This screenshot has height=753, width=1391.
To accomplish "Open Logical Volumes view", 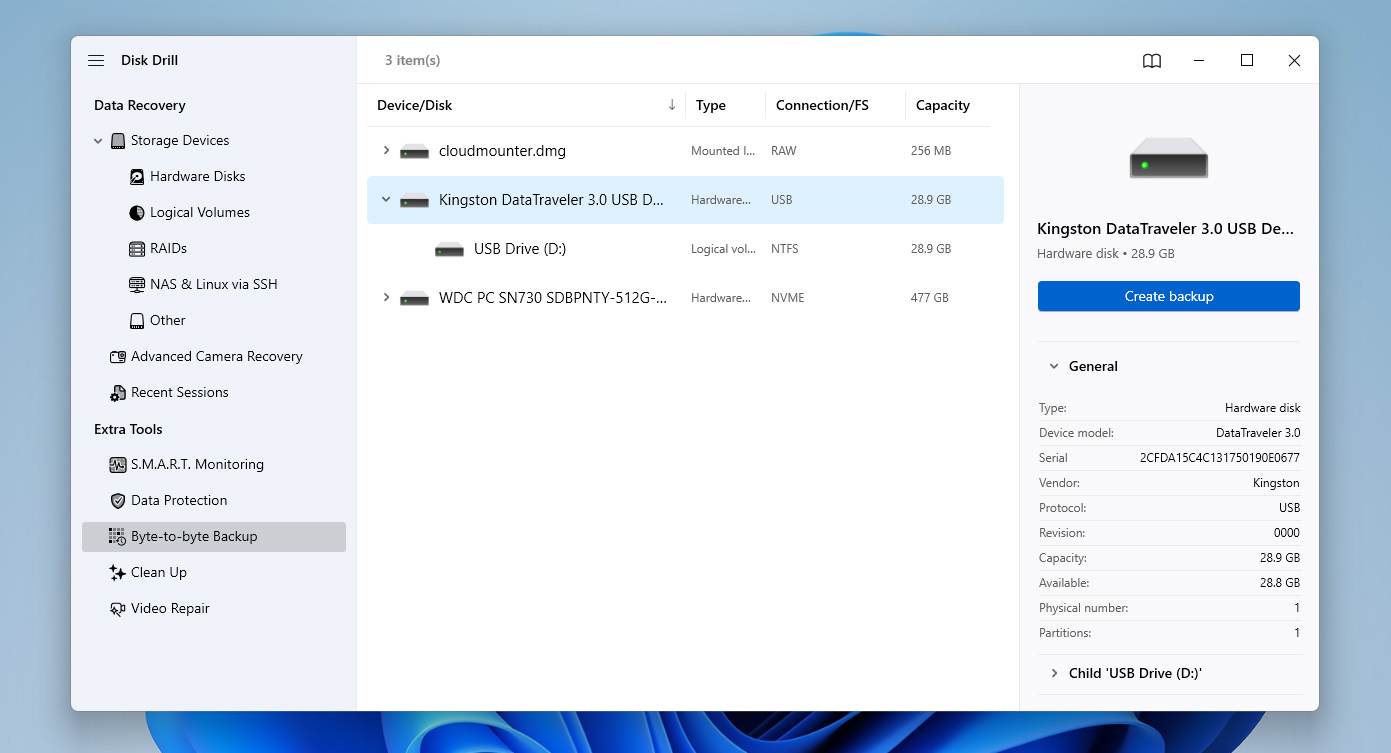I will tap(200, 213).
